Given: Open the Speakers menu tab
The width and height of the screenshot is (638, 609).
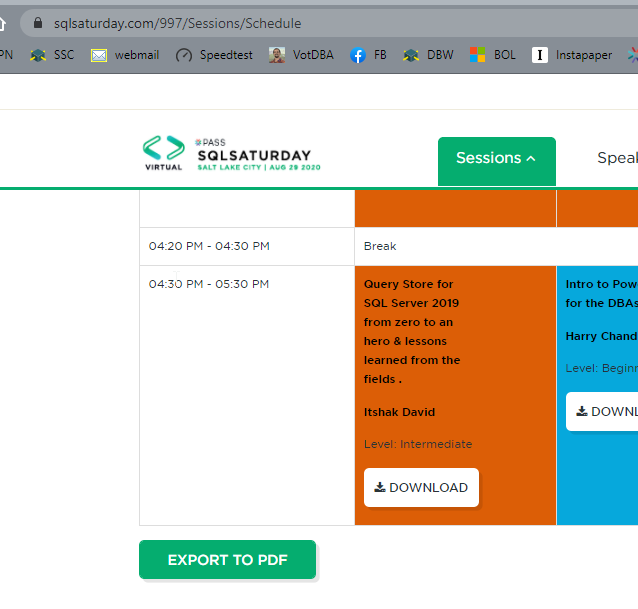Looking at the screenshot, I should (x=616, y=158).
